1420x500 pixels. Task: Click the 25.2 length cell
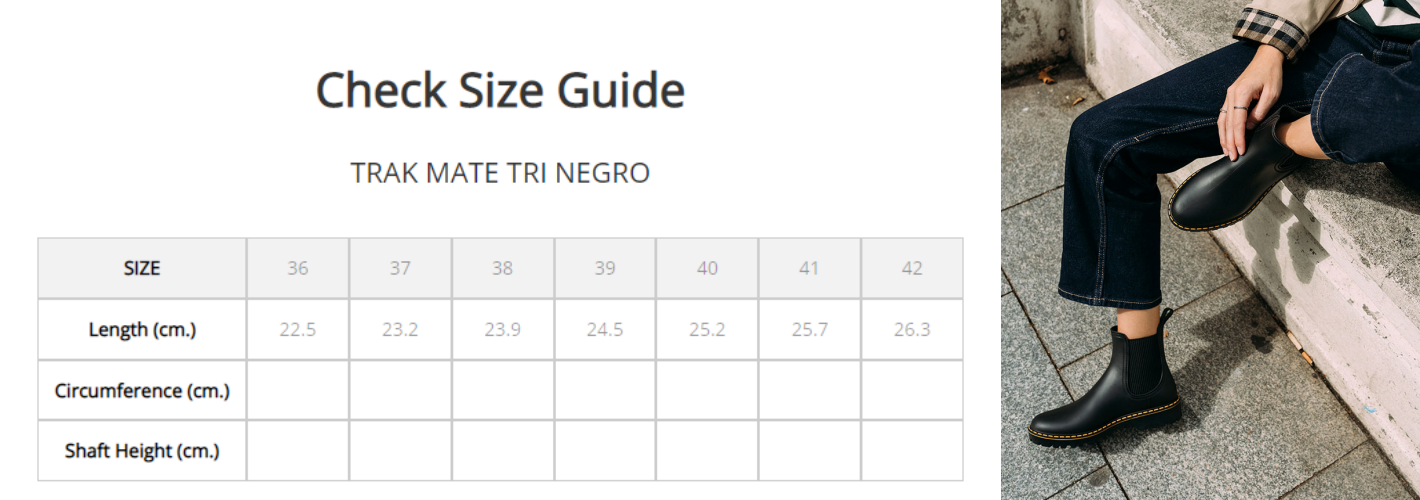707,329
